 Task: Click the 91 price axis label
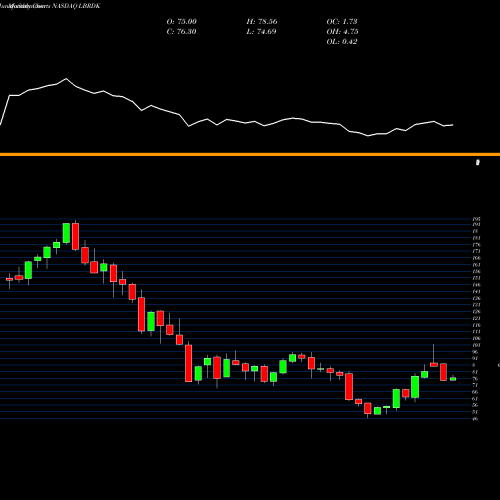475,359
